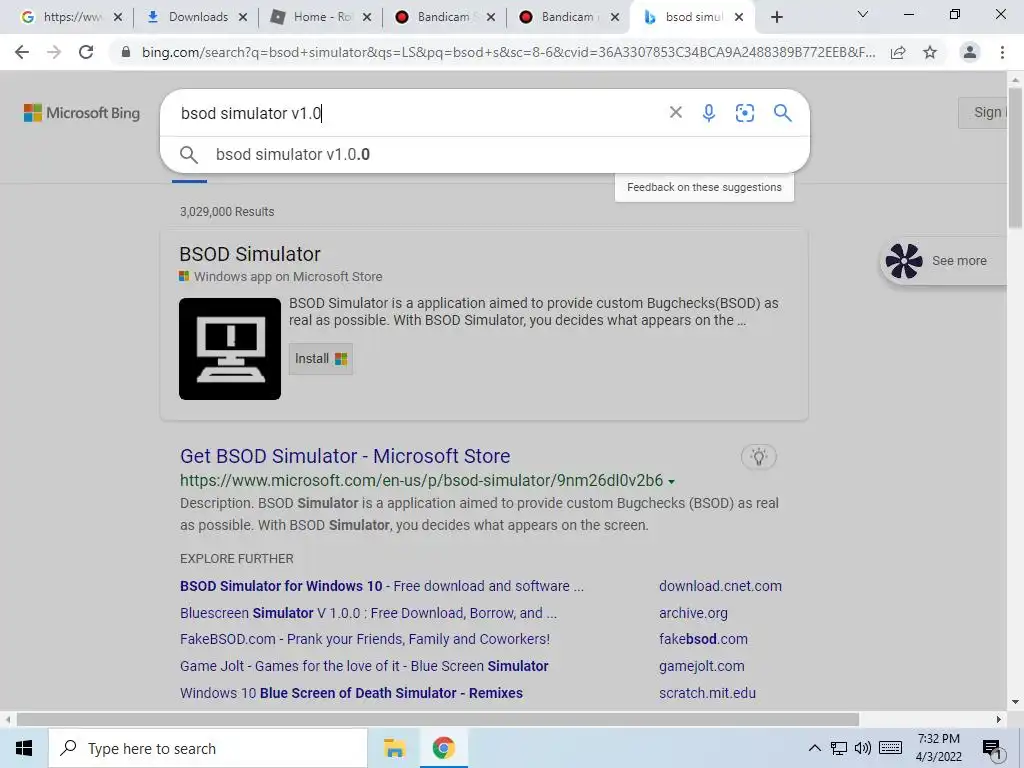Click the Sign in button

coord(983,112)
